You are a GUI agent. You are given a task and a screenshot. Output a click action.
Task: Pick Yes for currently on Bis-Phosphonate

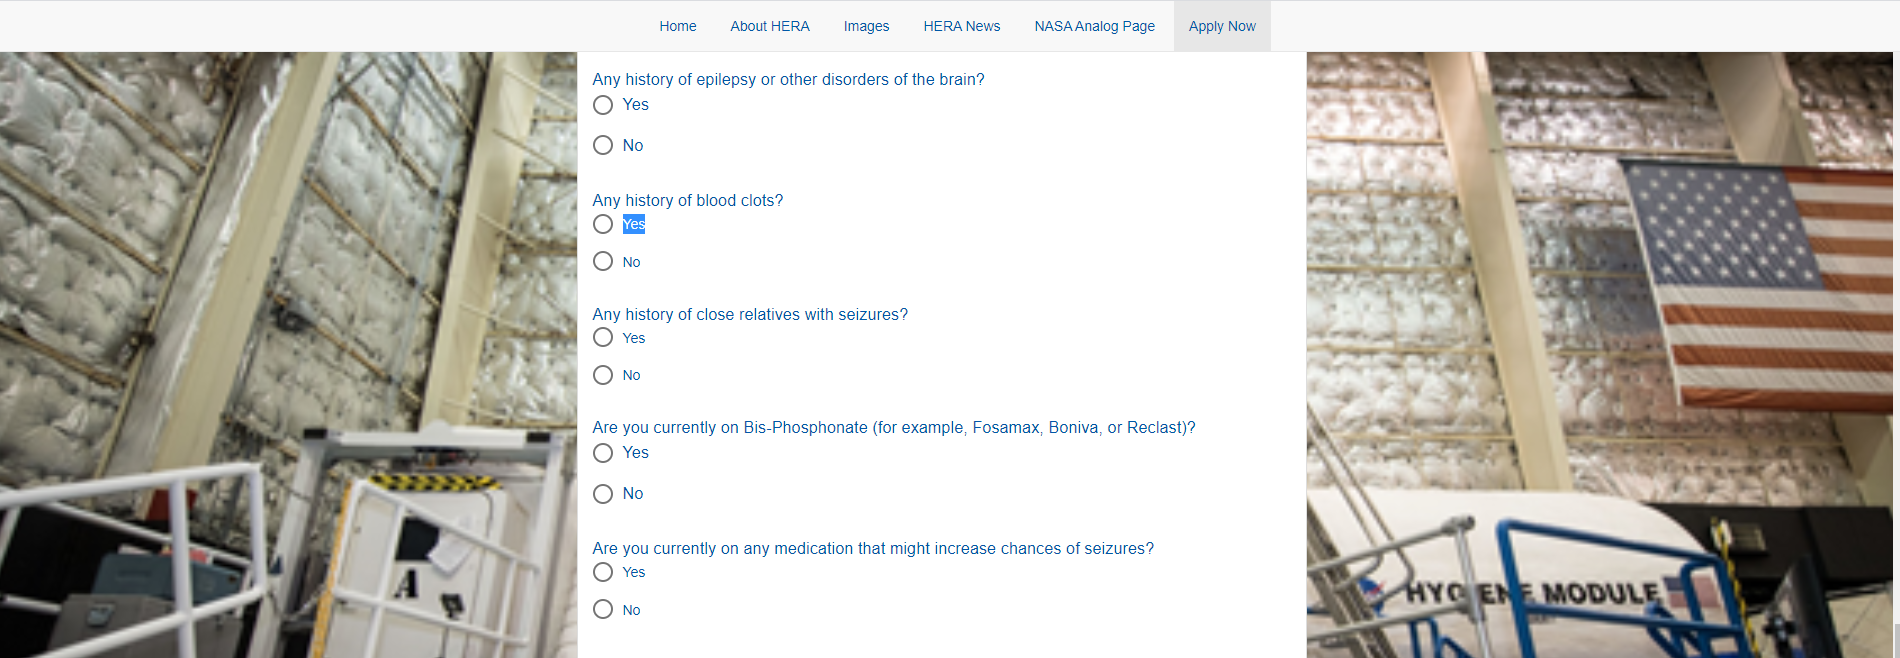tap(603, 453)
